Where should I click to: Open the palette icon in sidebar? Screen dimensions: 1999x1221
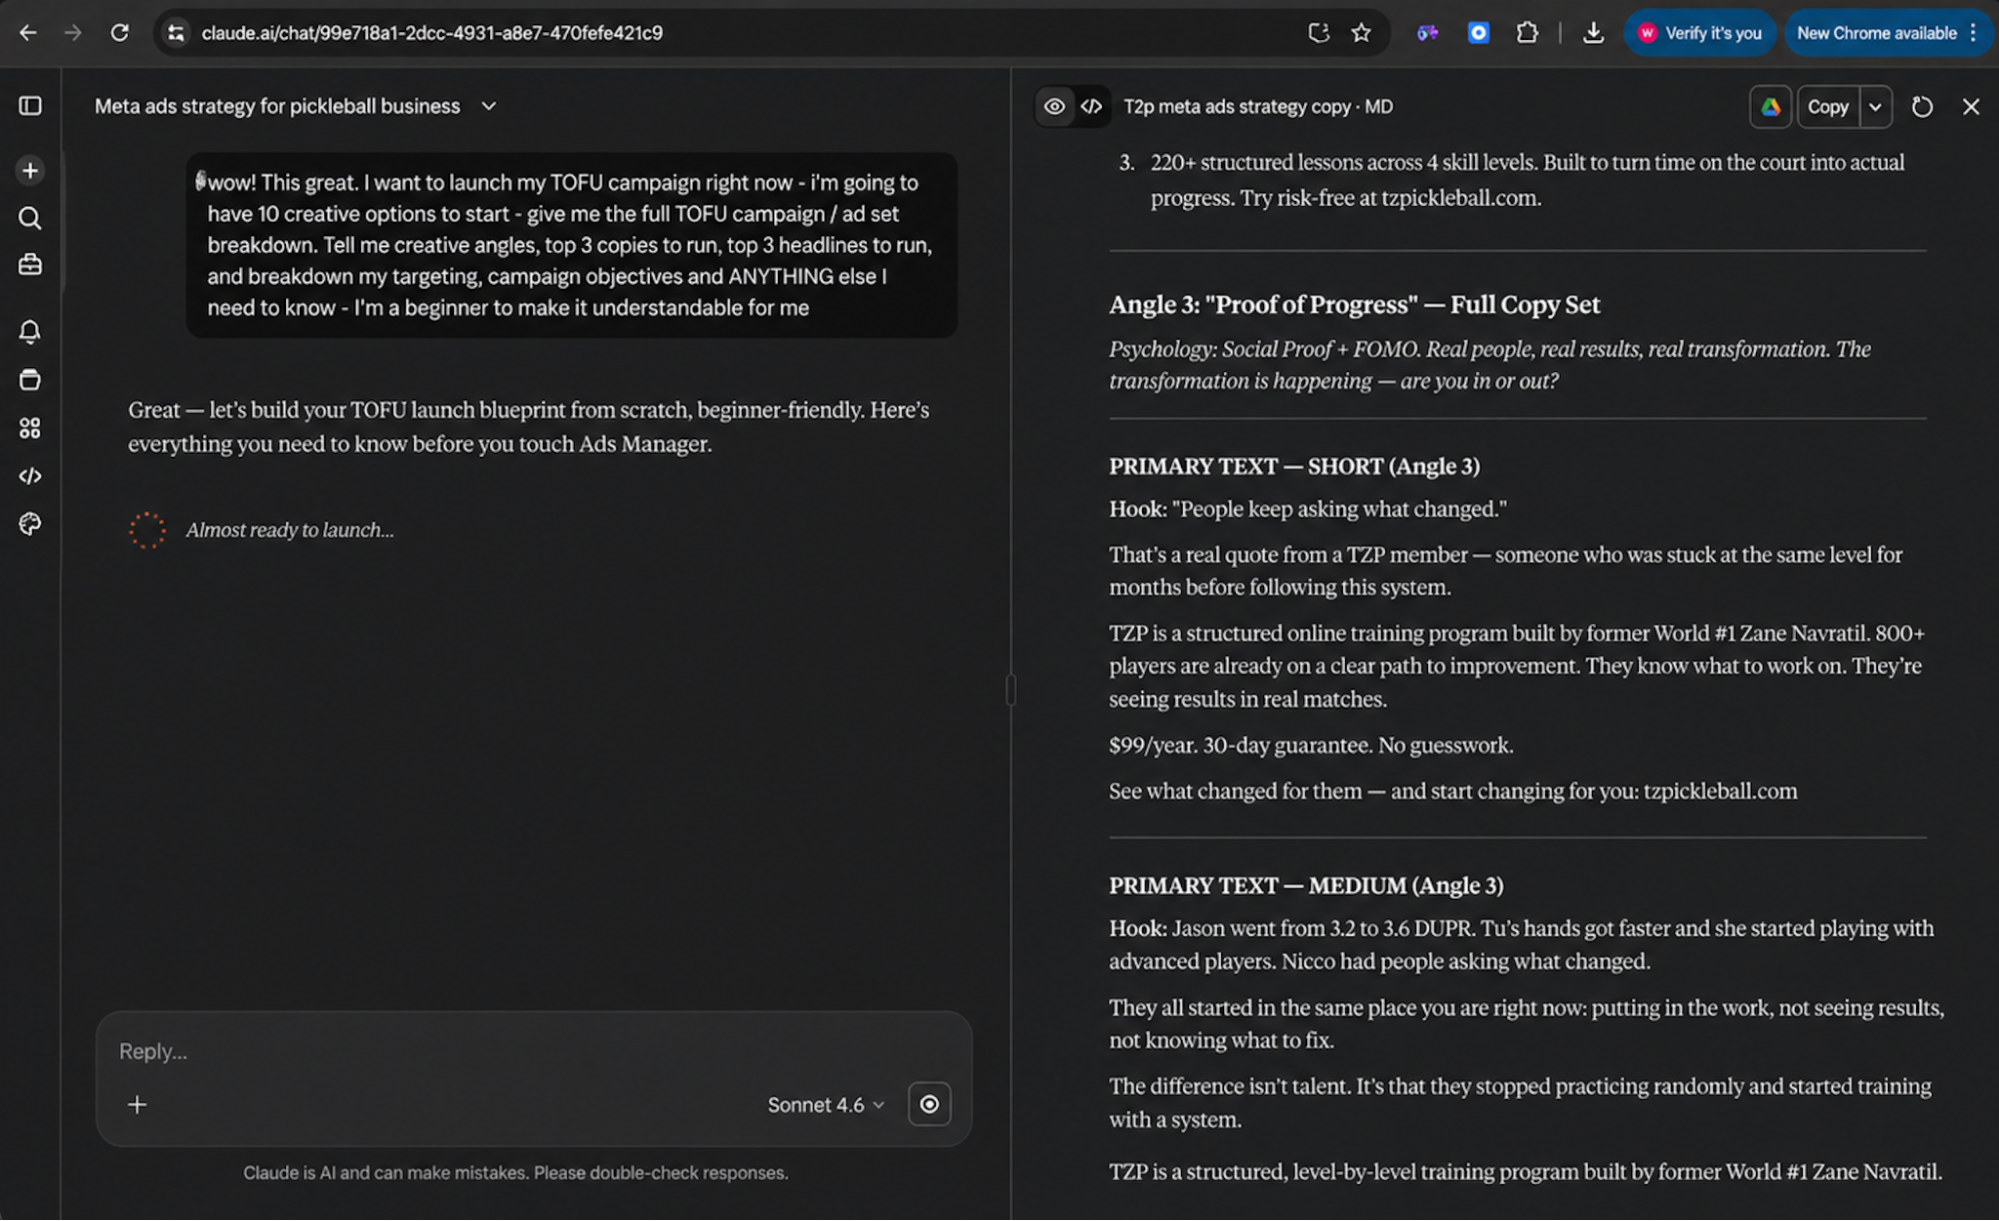(x=30, y=524)
